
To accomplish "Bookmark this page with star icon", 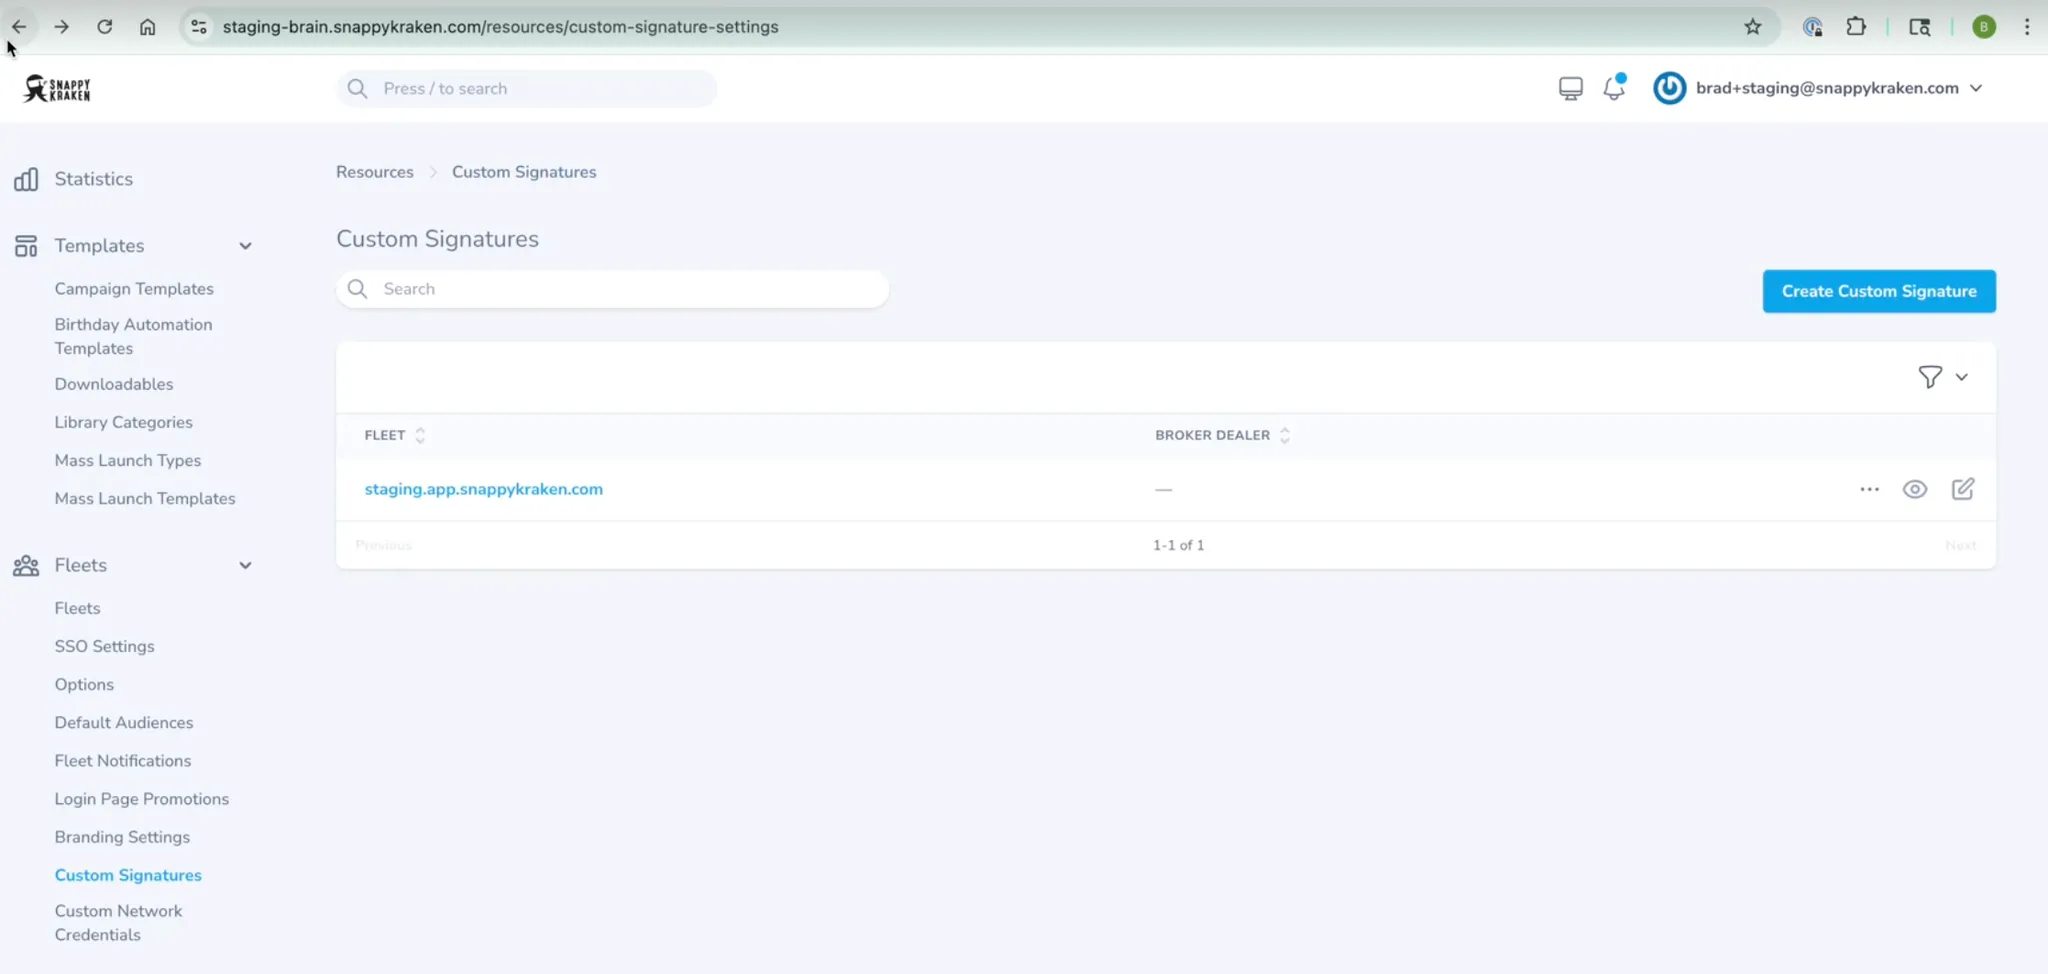I will (1753, 27).
